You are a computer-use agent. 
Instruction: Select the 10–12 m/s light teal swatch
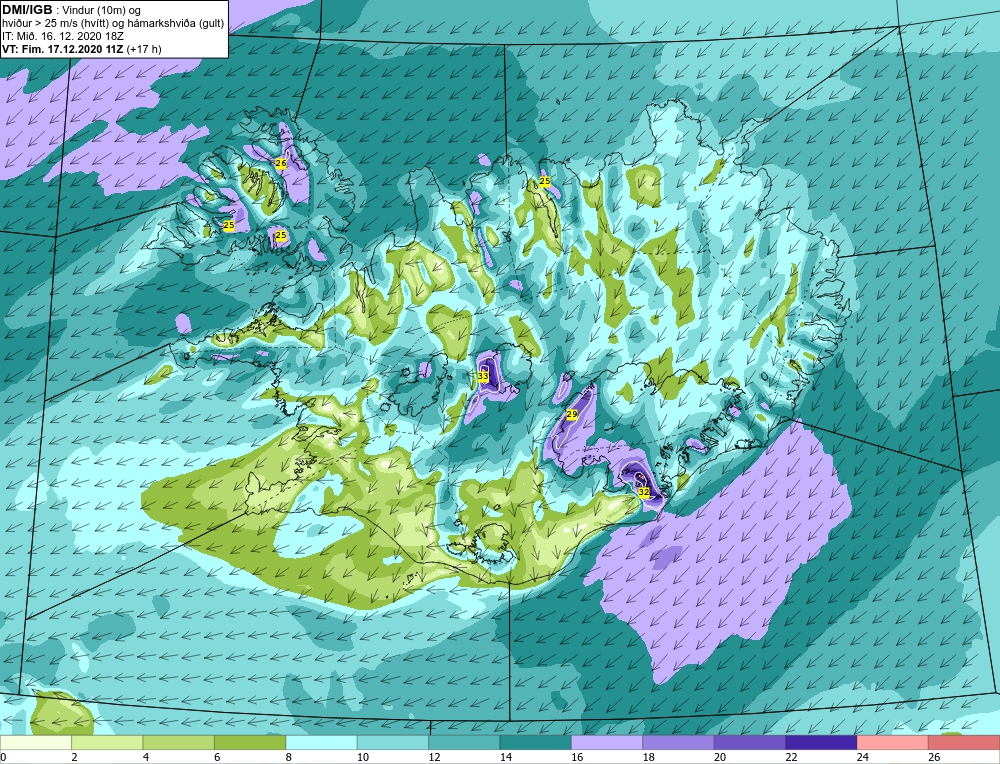click(393, 743)
